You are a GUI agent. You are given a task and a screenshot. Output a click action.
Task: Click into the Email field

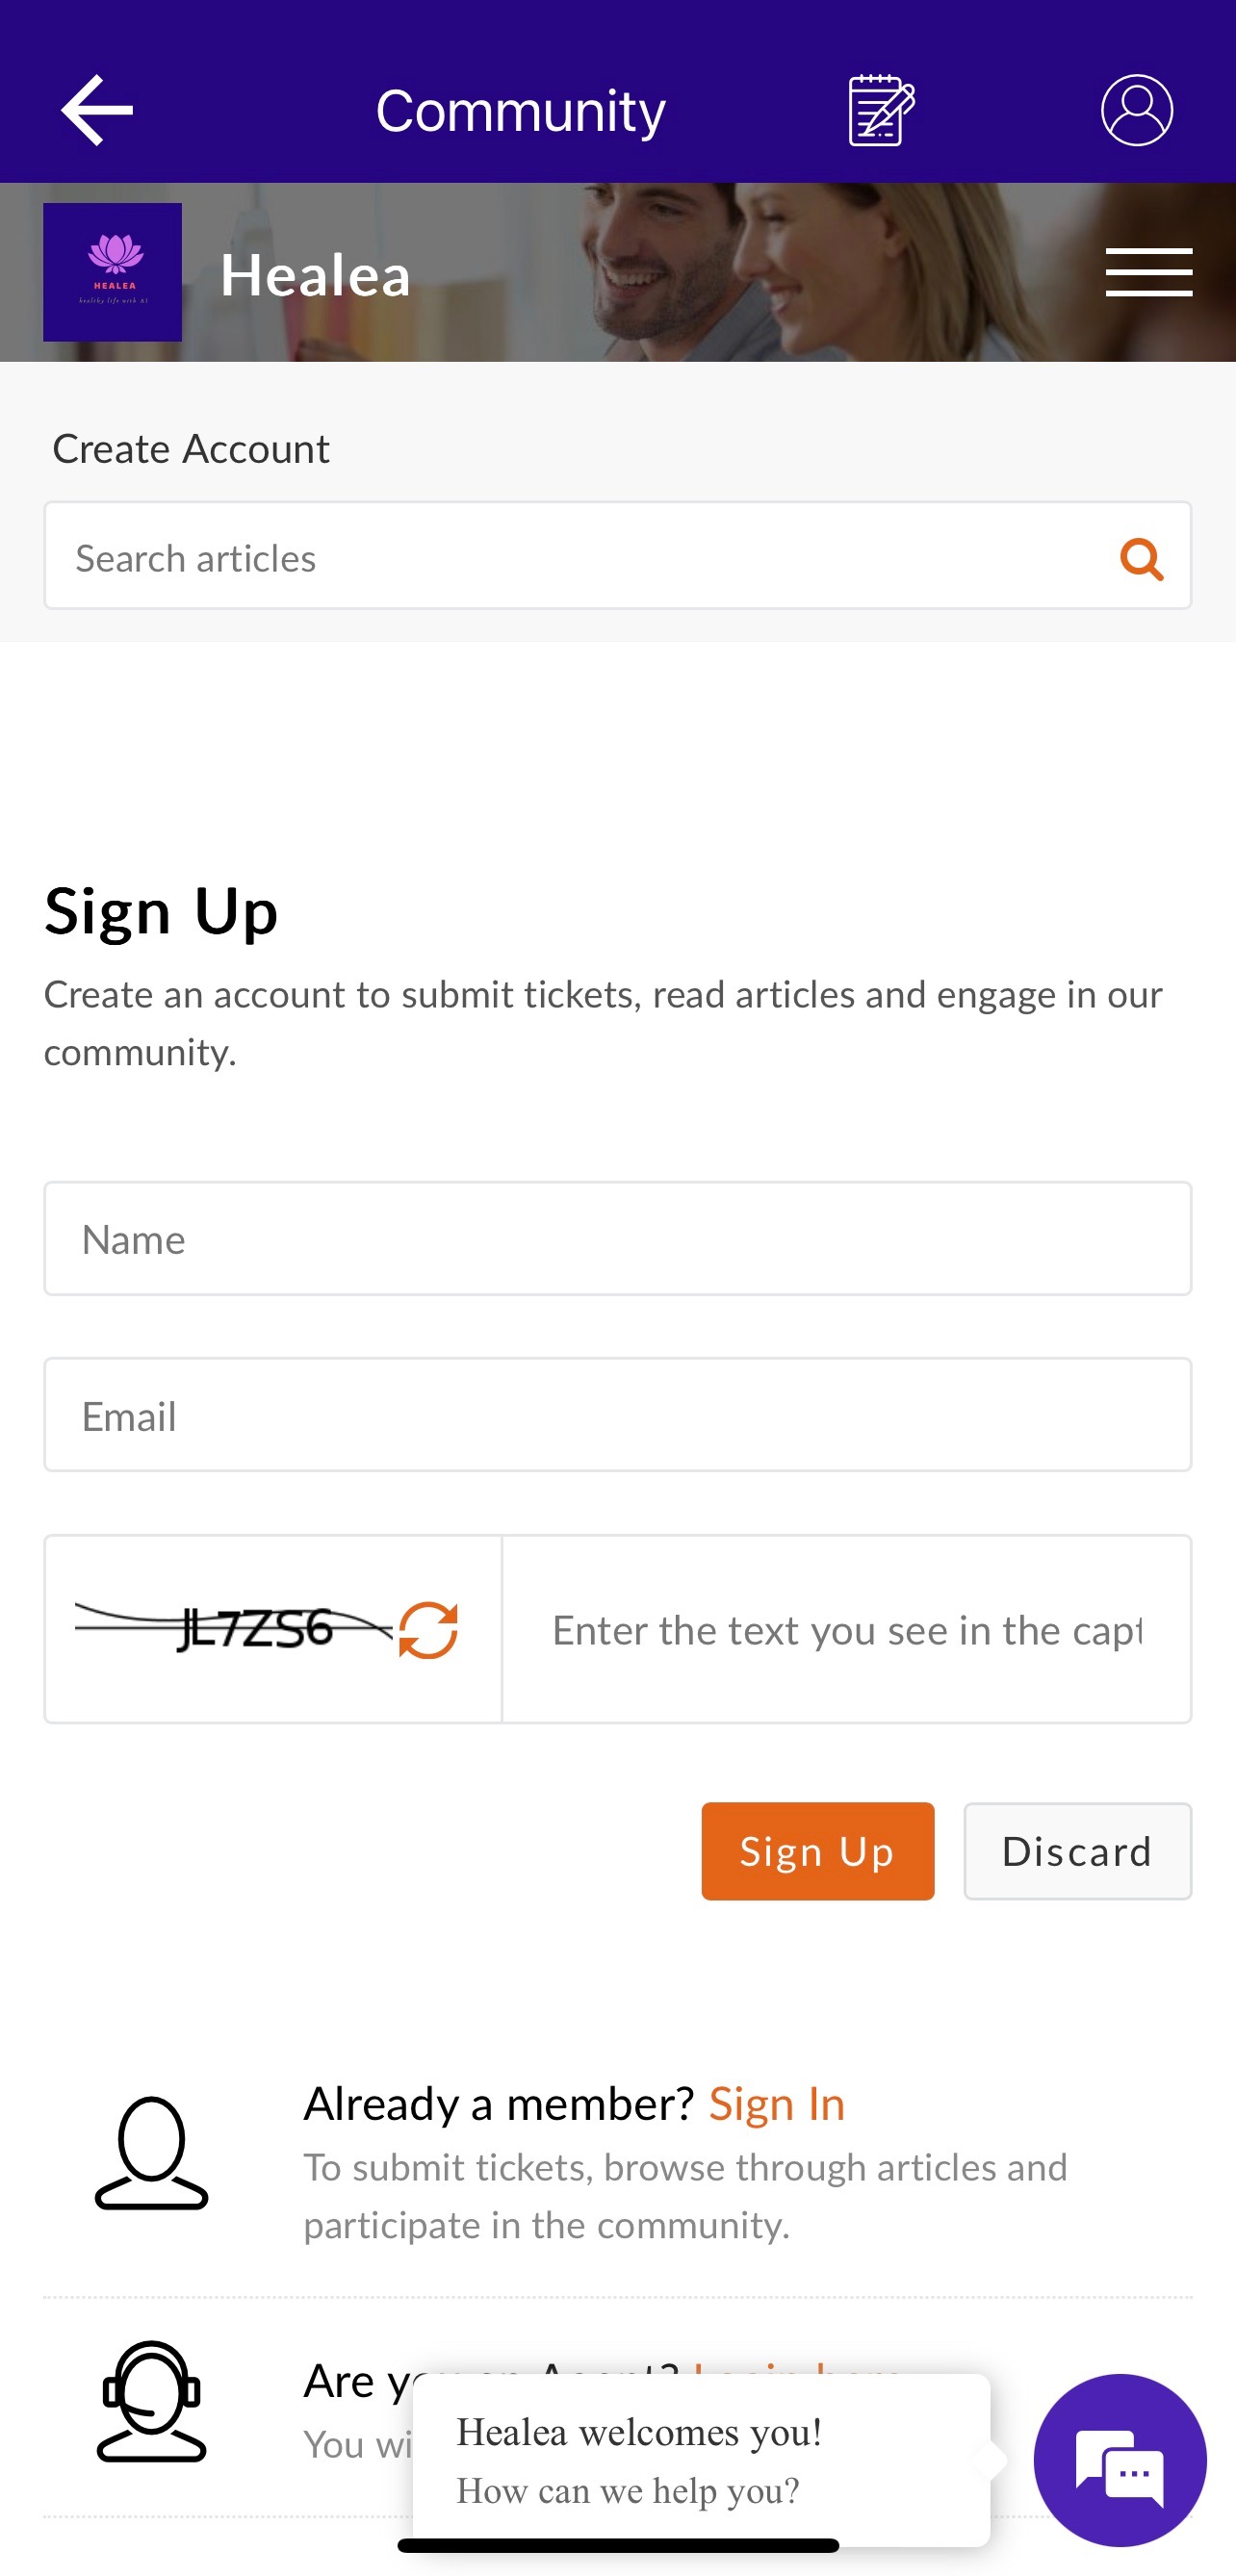point(617,1415)
